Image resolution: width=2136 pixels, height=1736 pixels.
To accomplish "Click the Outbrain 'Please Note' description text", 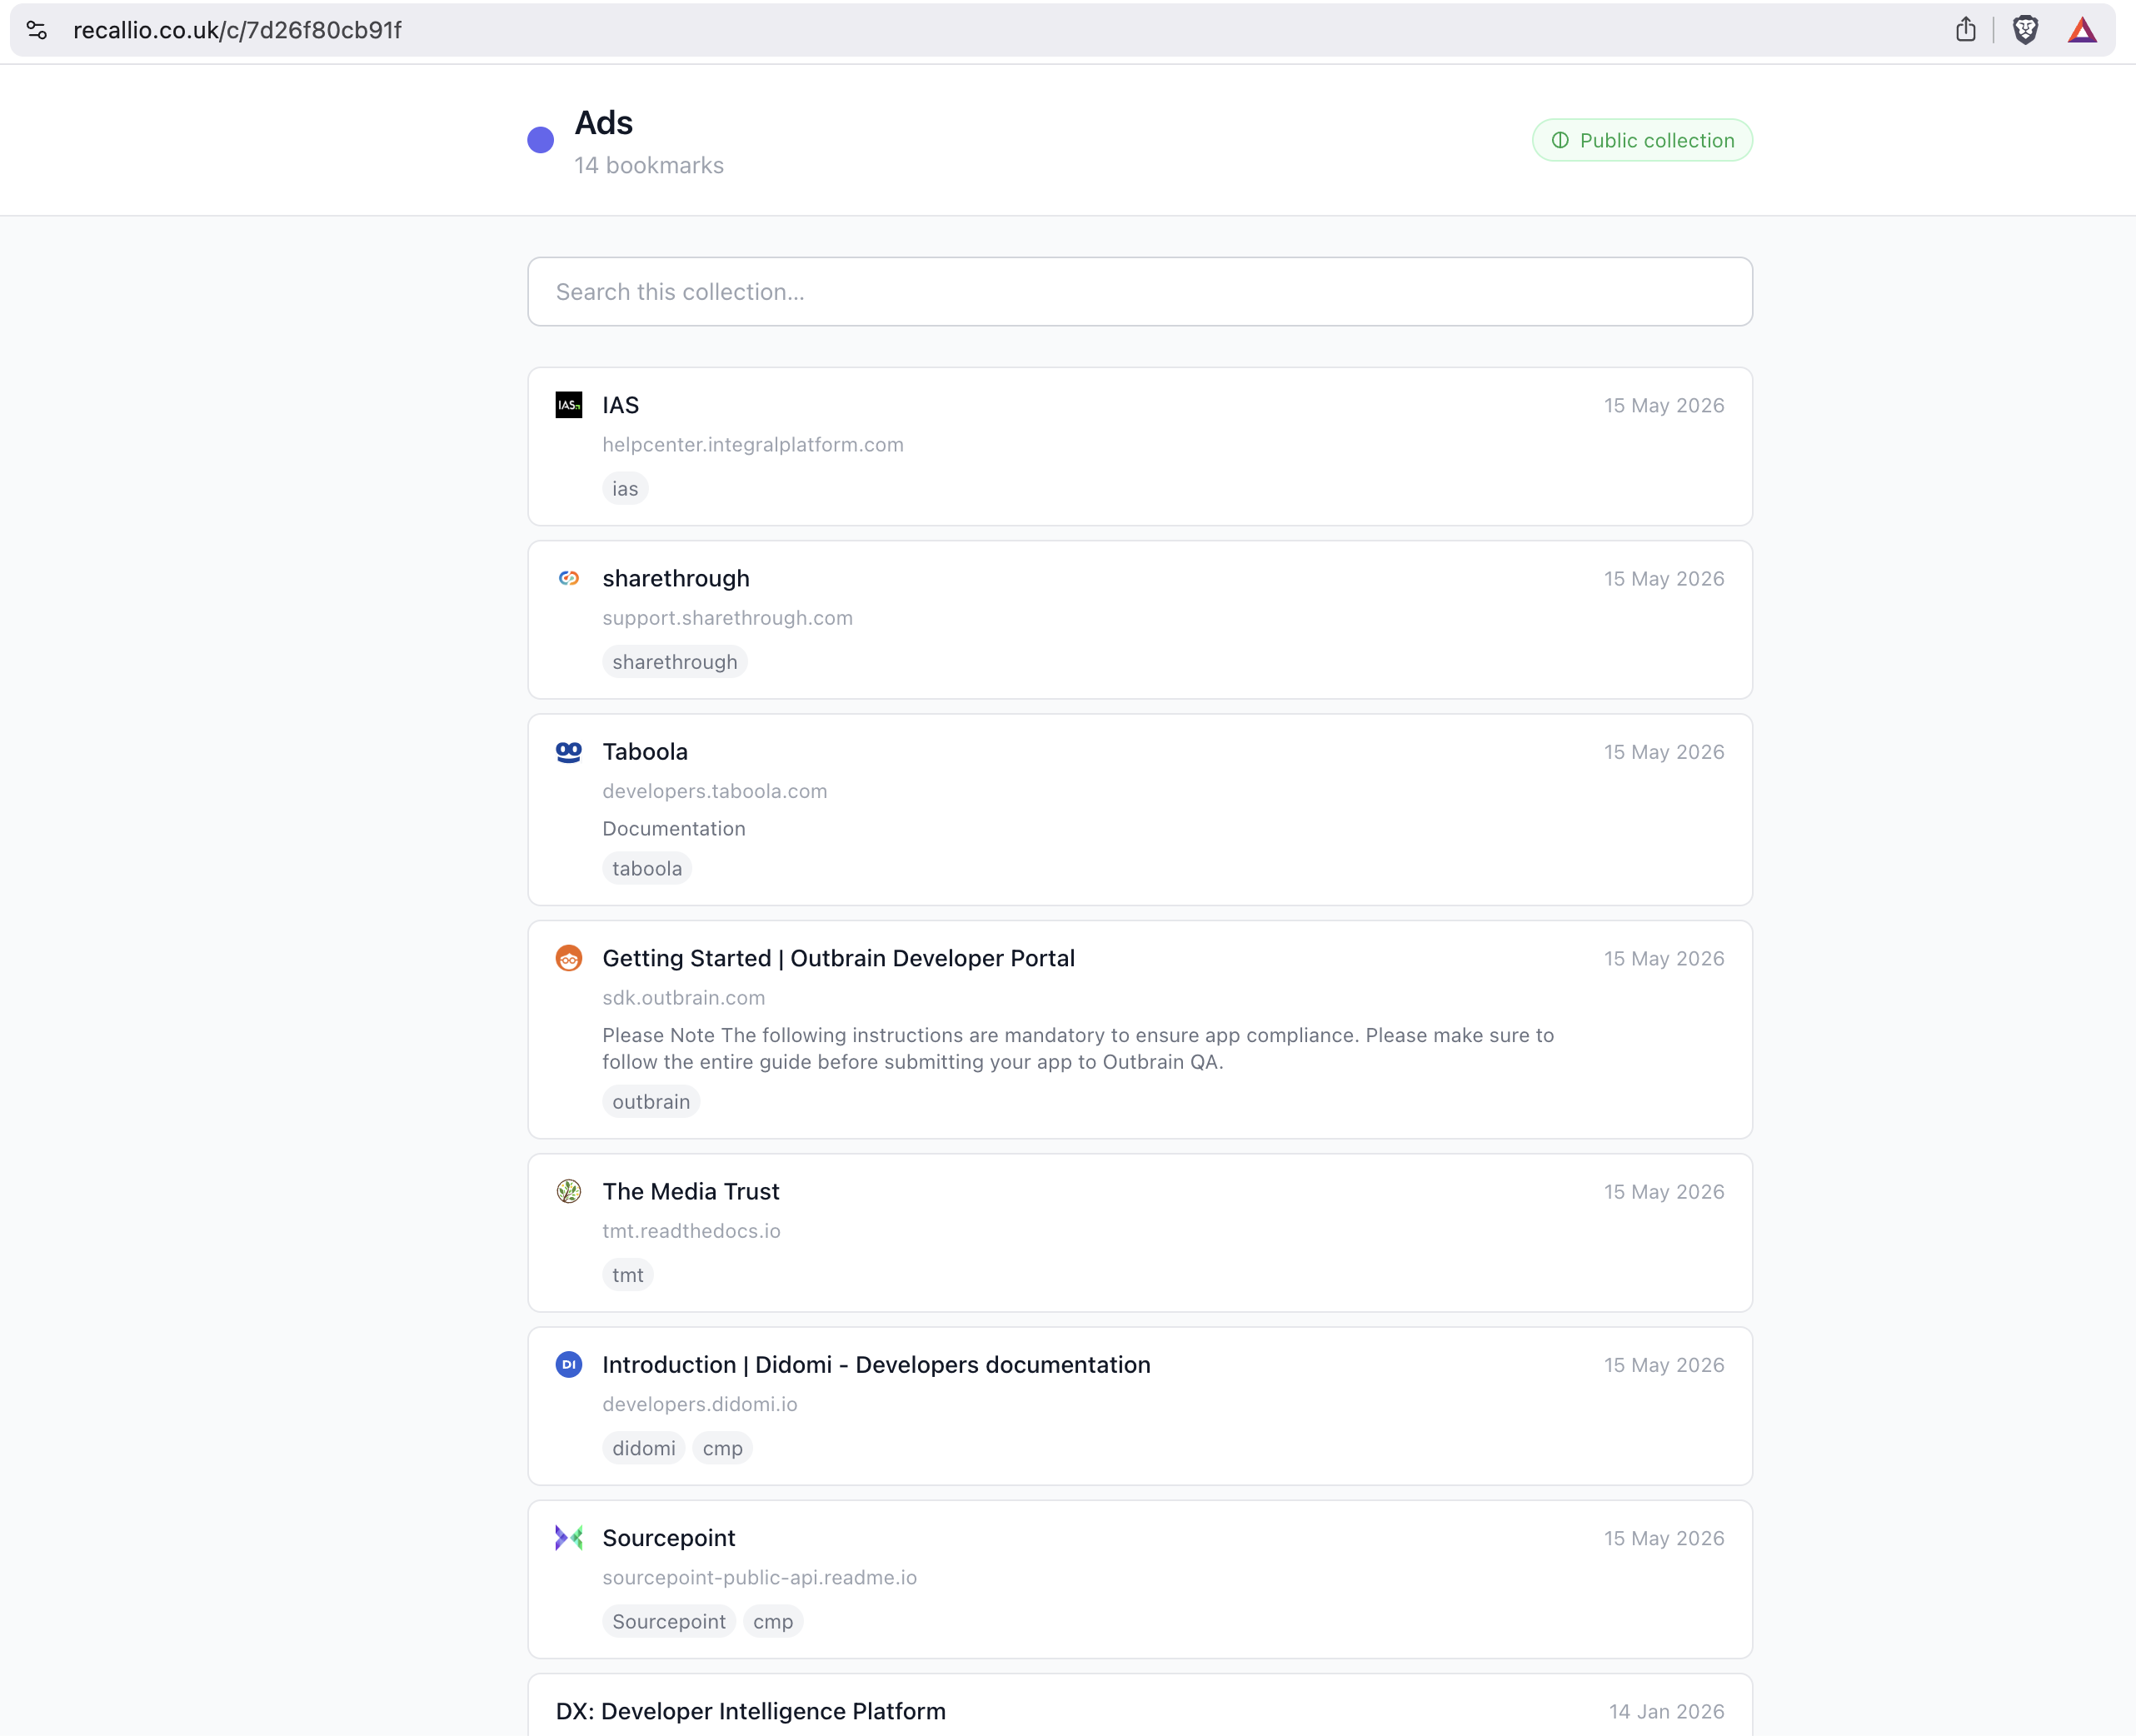I will 1078,1048.
